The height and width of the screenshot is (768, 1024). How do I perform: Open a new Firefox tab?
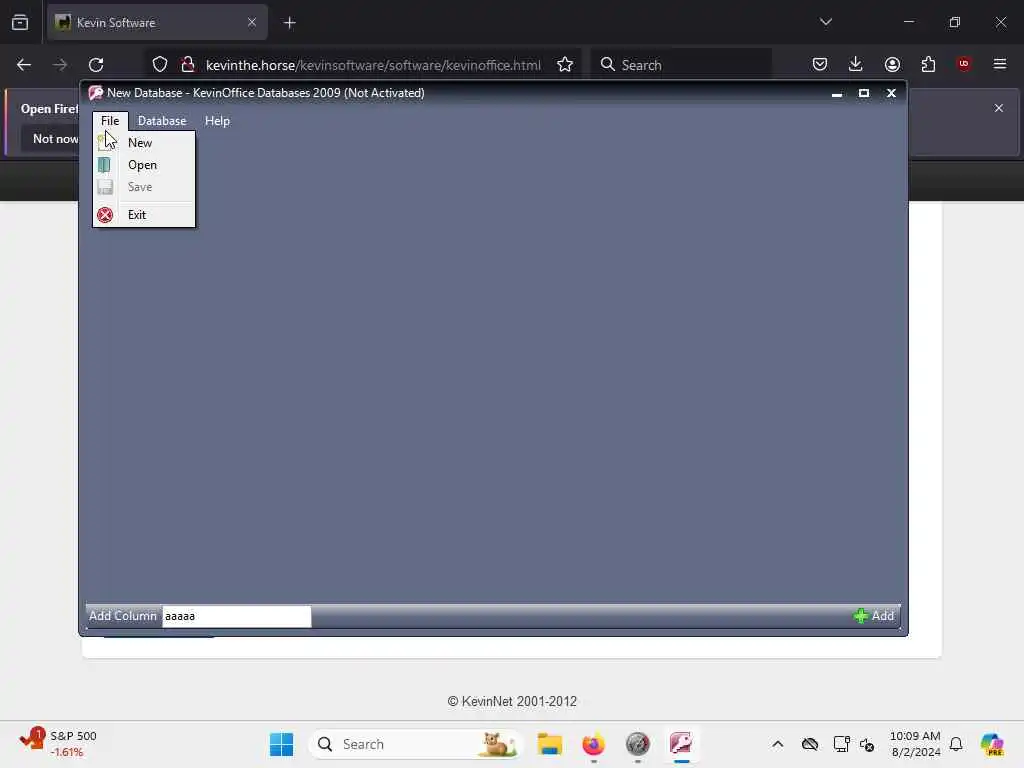click(x=290, y=23)
